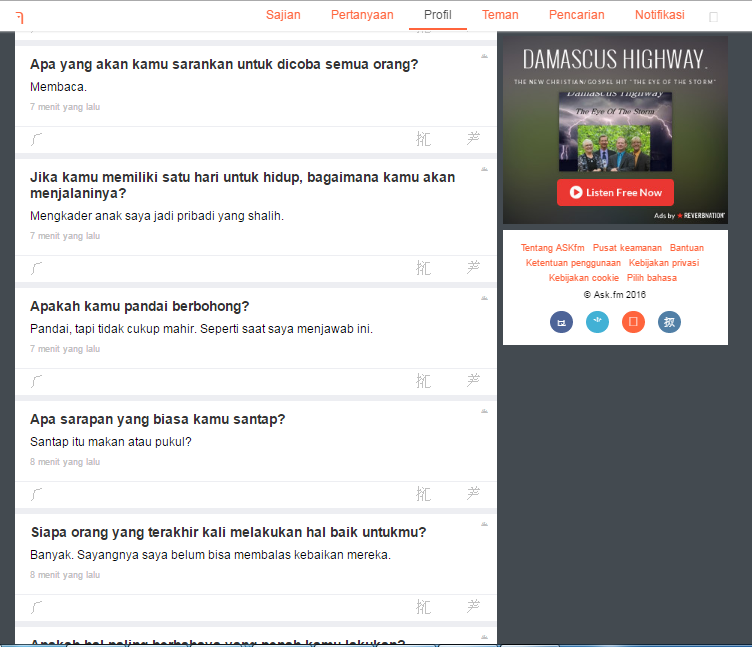Open the Pencarian tab

click(x=576, y=15)
